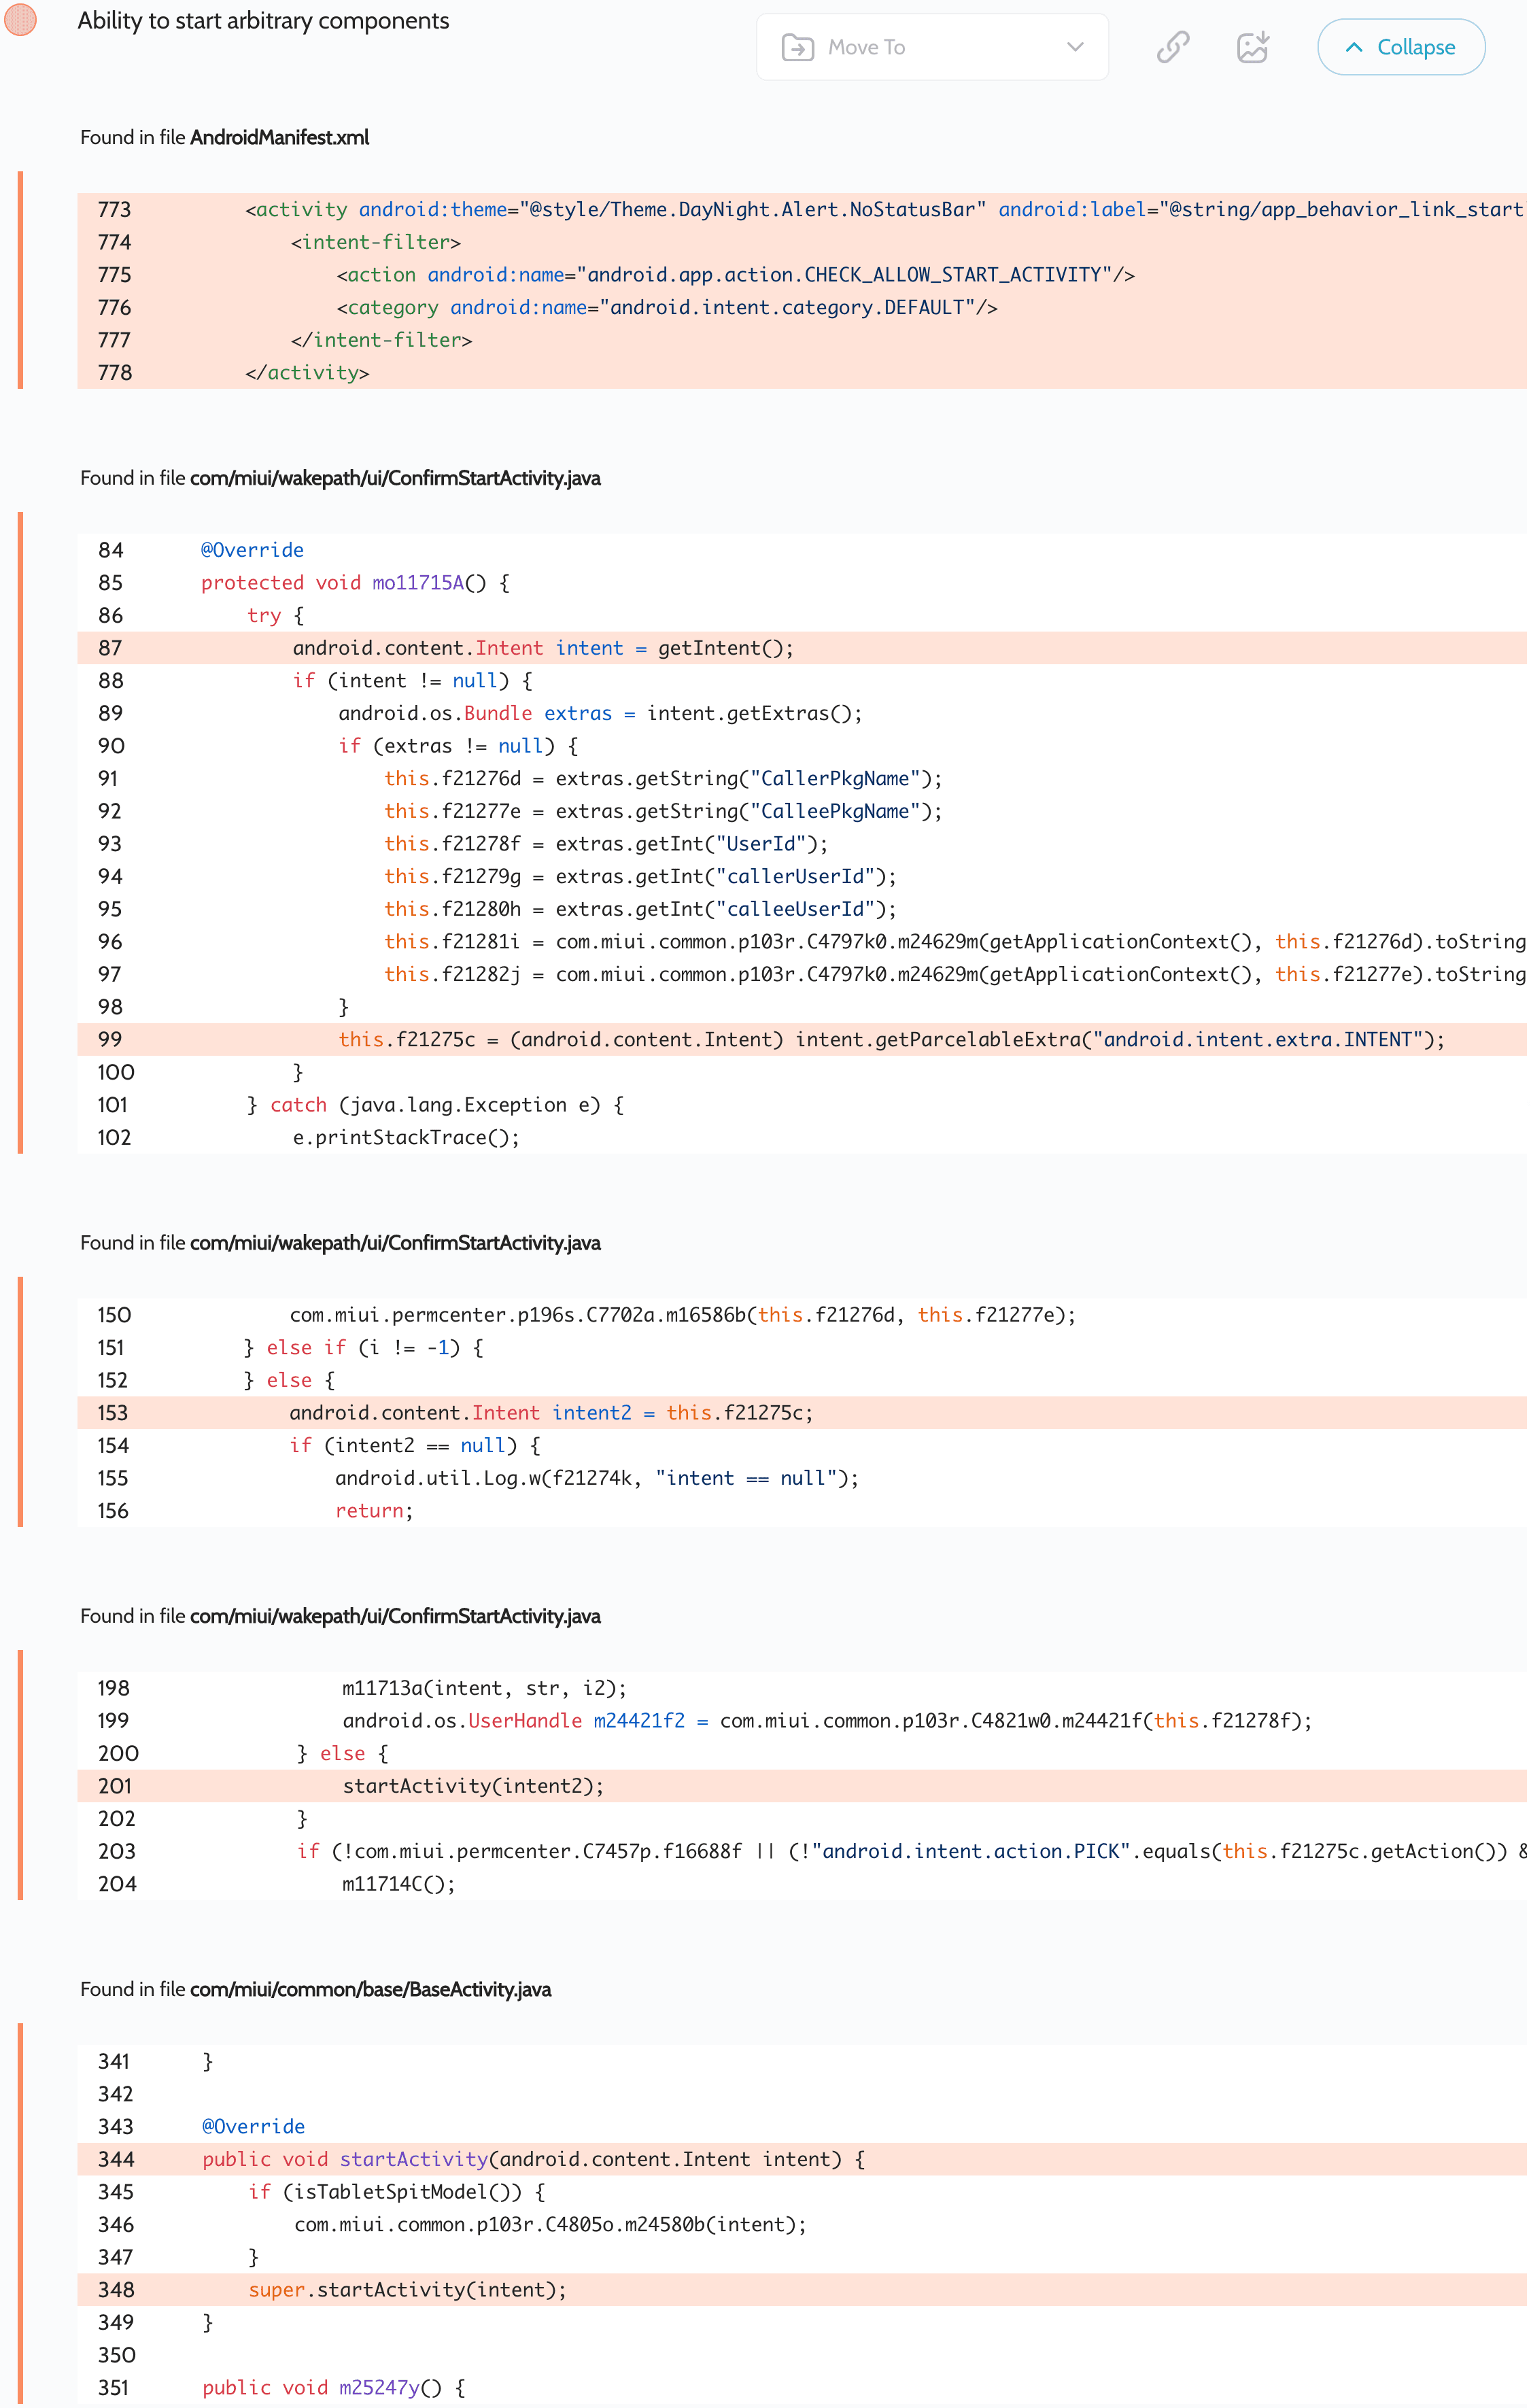Click the 'Ability to start arbitrary components' title
This screenshot has width=1531, height=2408.
[263, 21]
